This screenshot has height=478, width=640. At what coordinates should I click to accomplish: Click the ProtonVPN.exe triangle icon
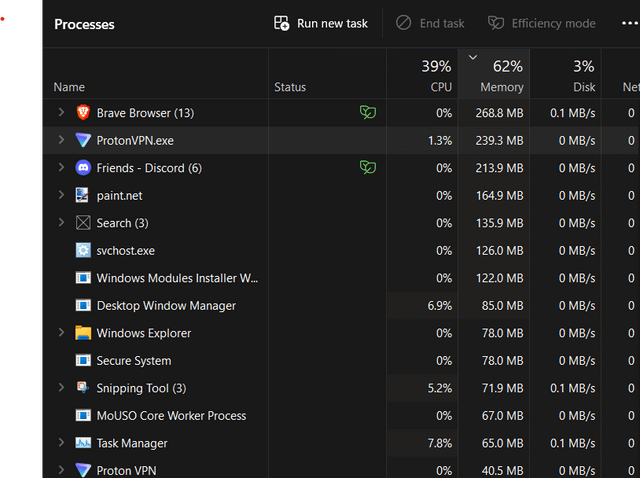(83, 140)
